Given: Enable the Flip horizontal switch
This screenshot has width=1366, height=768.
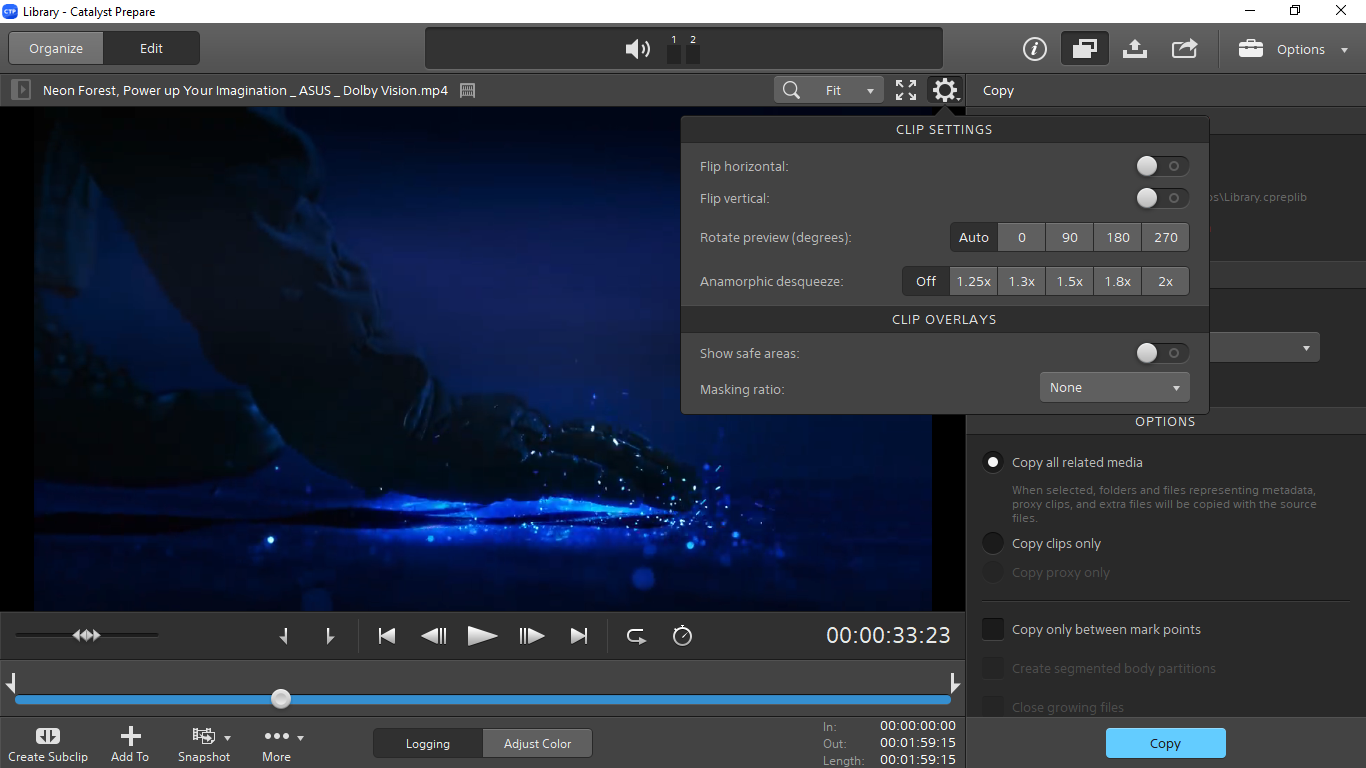Looking at the screenshot, I should click(x=1162, y=166).
